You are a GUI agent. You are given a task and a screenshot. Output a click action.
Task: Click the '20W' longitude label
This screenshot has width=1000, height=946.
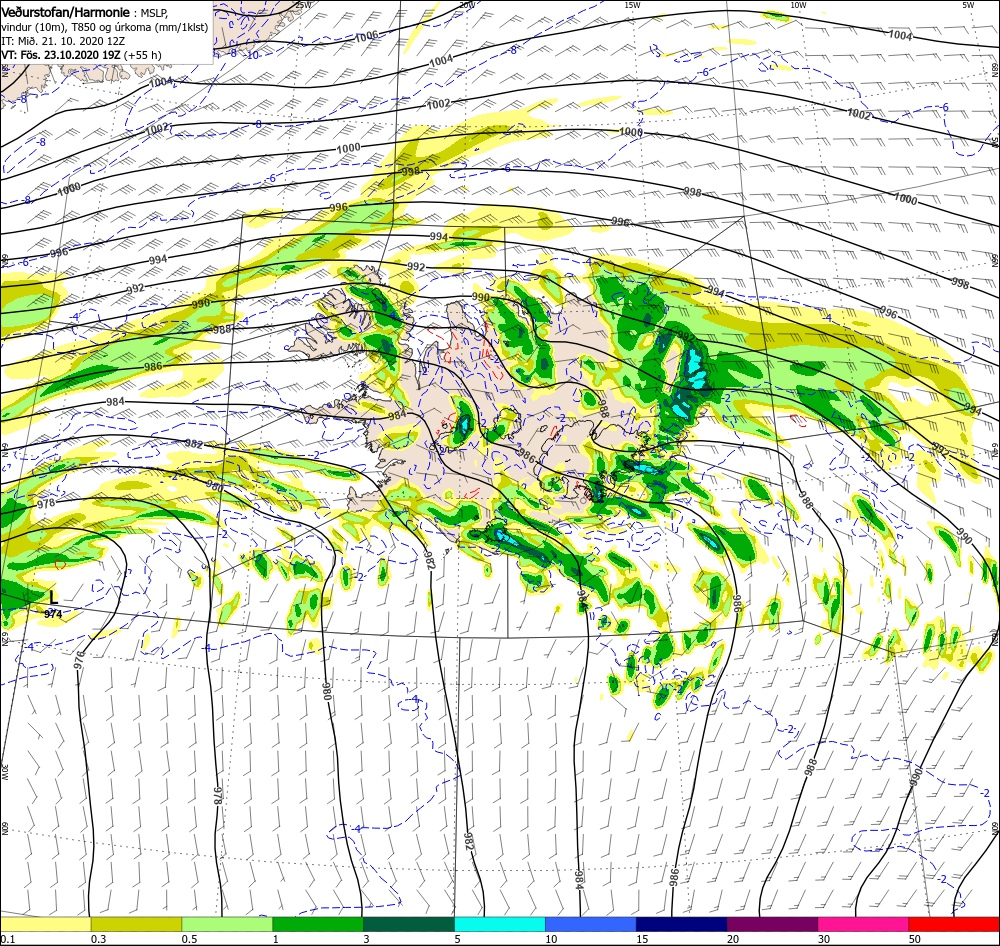pyautogui.click(x=467, y=5)
